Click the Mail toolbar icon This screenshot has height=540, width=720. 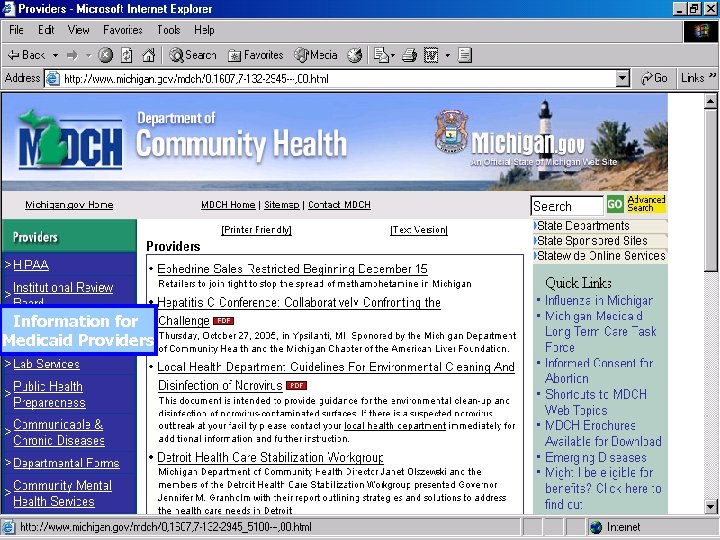[381, 56]
